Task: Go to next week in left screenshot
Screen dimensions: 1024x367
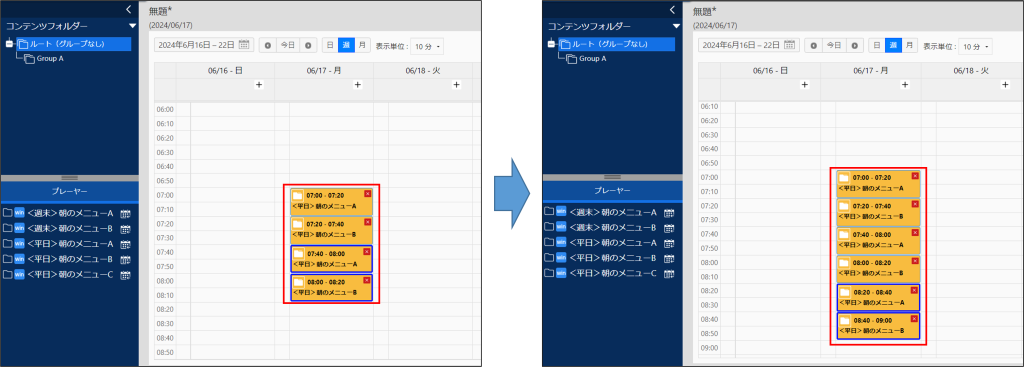Action: [x=308, y=45]
